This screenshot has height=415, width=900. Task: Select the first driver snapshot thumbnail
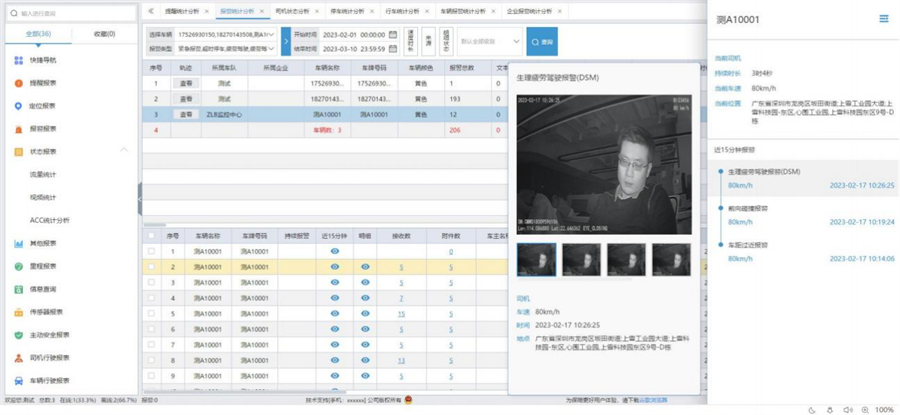coord(536,260)
